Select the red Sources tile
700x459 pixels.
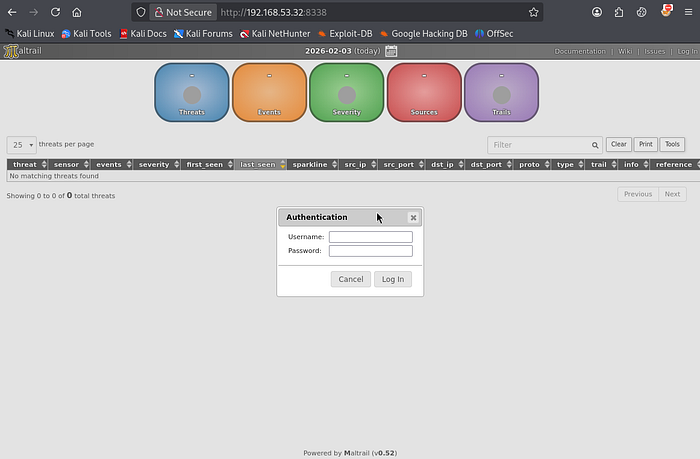[424, 92]
